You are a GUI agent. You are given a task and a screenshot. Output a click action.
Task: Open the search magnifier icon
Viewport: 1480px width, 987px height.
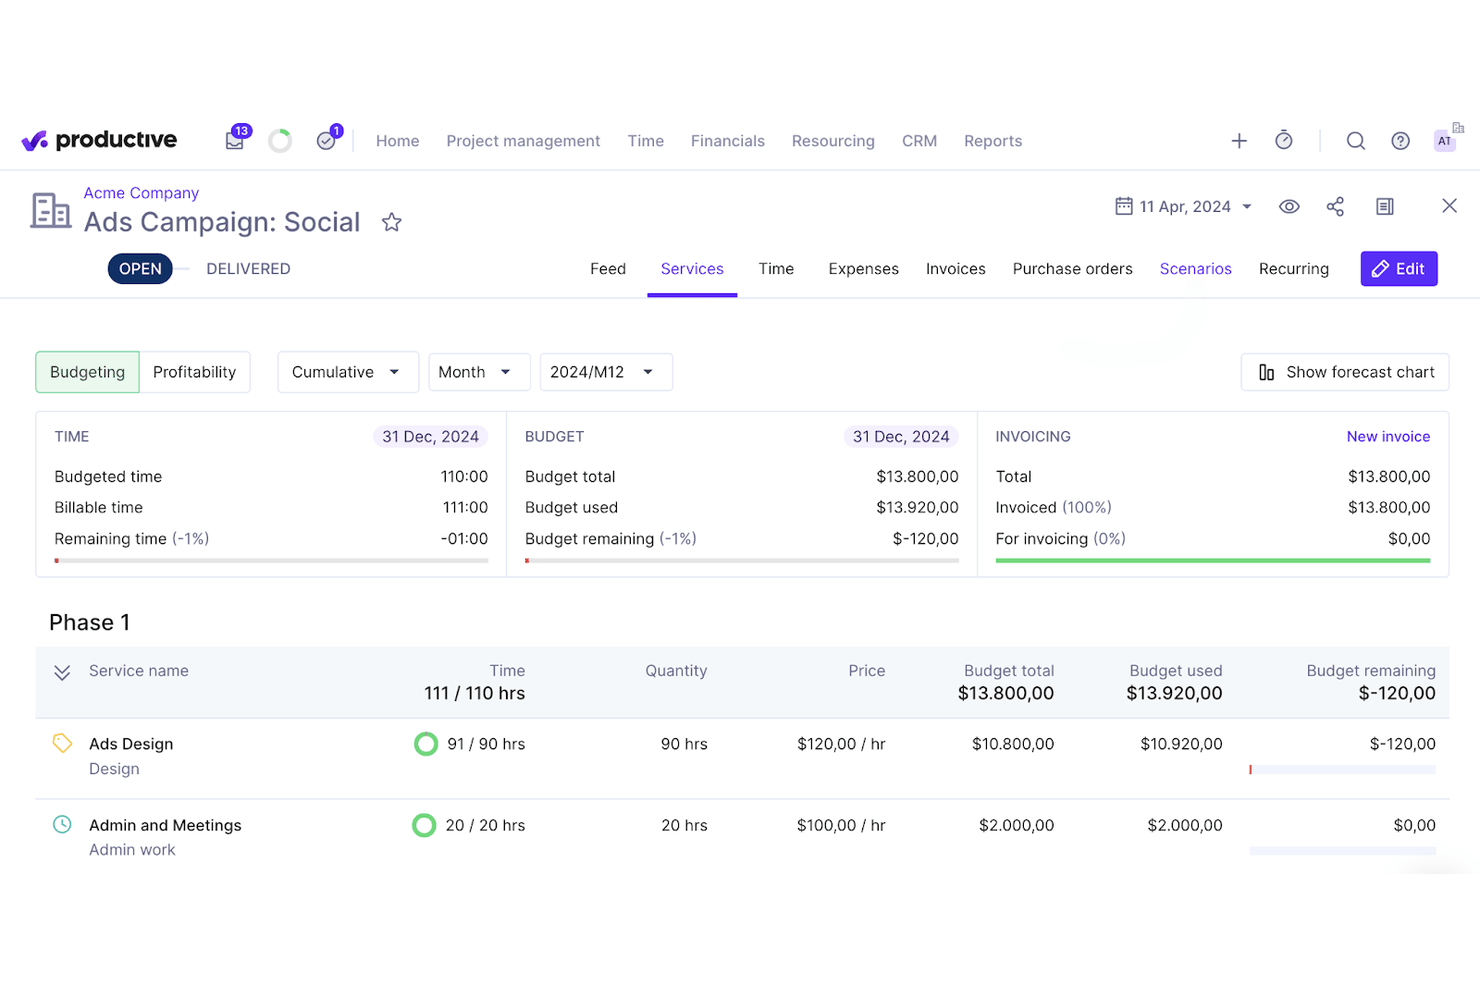[1356, 141]
